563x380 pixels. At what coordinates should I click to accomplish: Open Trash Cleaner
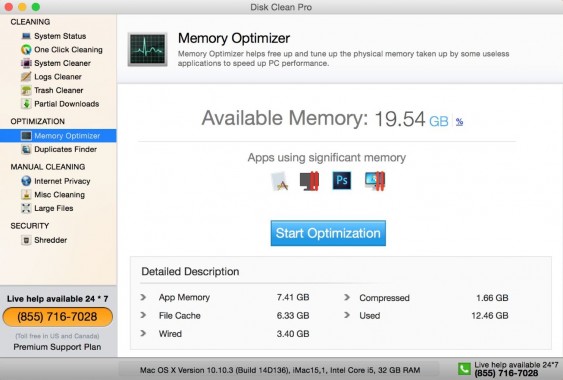coord(59,90)
